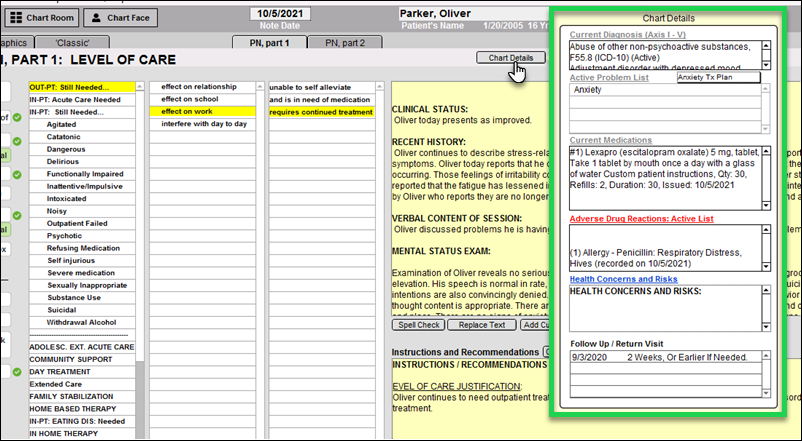Screen dimensions: 802x441
Task: Switch to the PN, part 2 tab
Action: pos(337,43)
